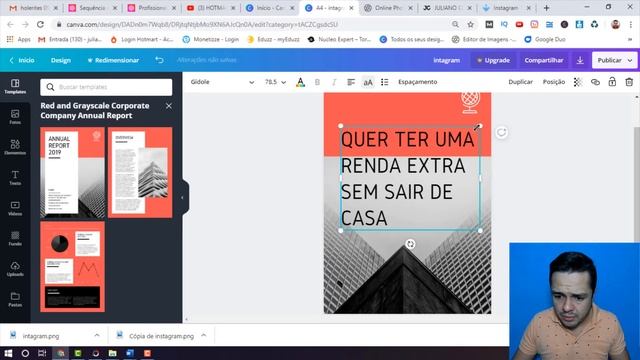This screenshot has height=360, width=640.
Task: Open the browser profile avatar
Action: [x=616, y=24]
